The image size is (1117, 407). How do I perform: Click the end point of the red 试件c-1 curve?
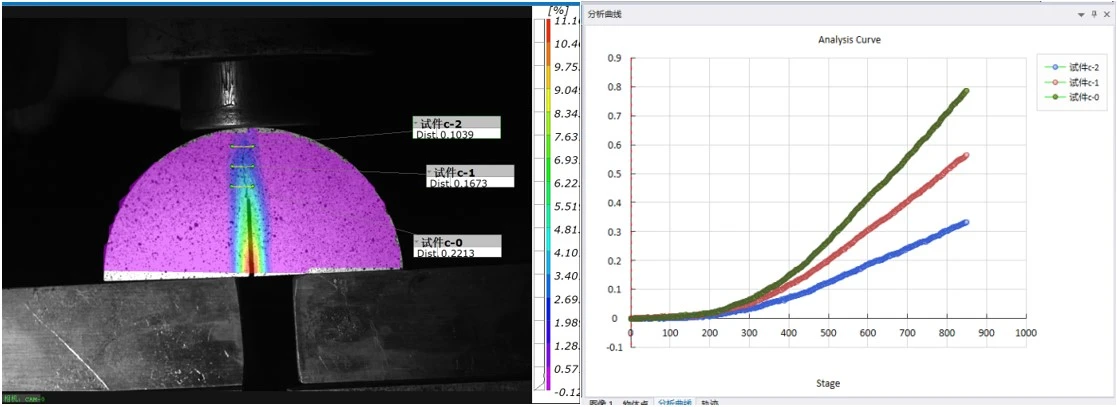[x=967, y=155]
